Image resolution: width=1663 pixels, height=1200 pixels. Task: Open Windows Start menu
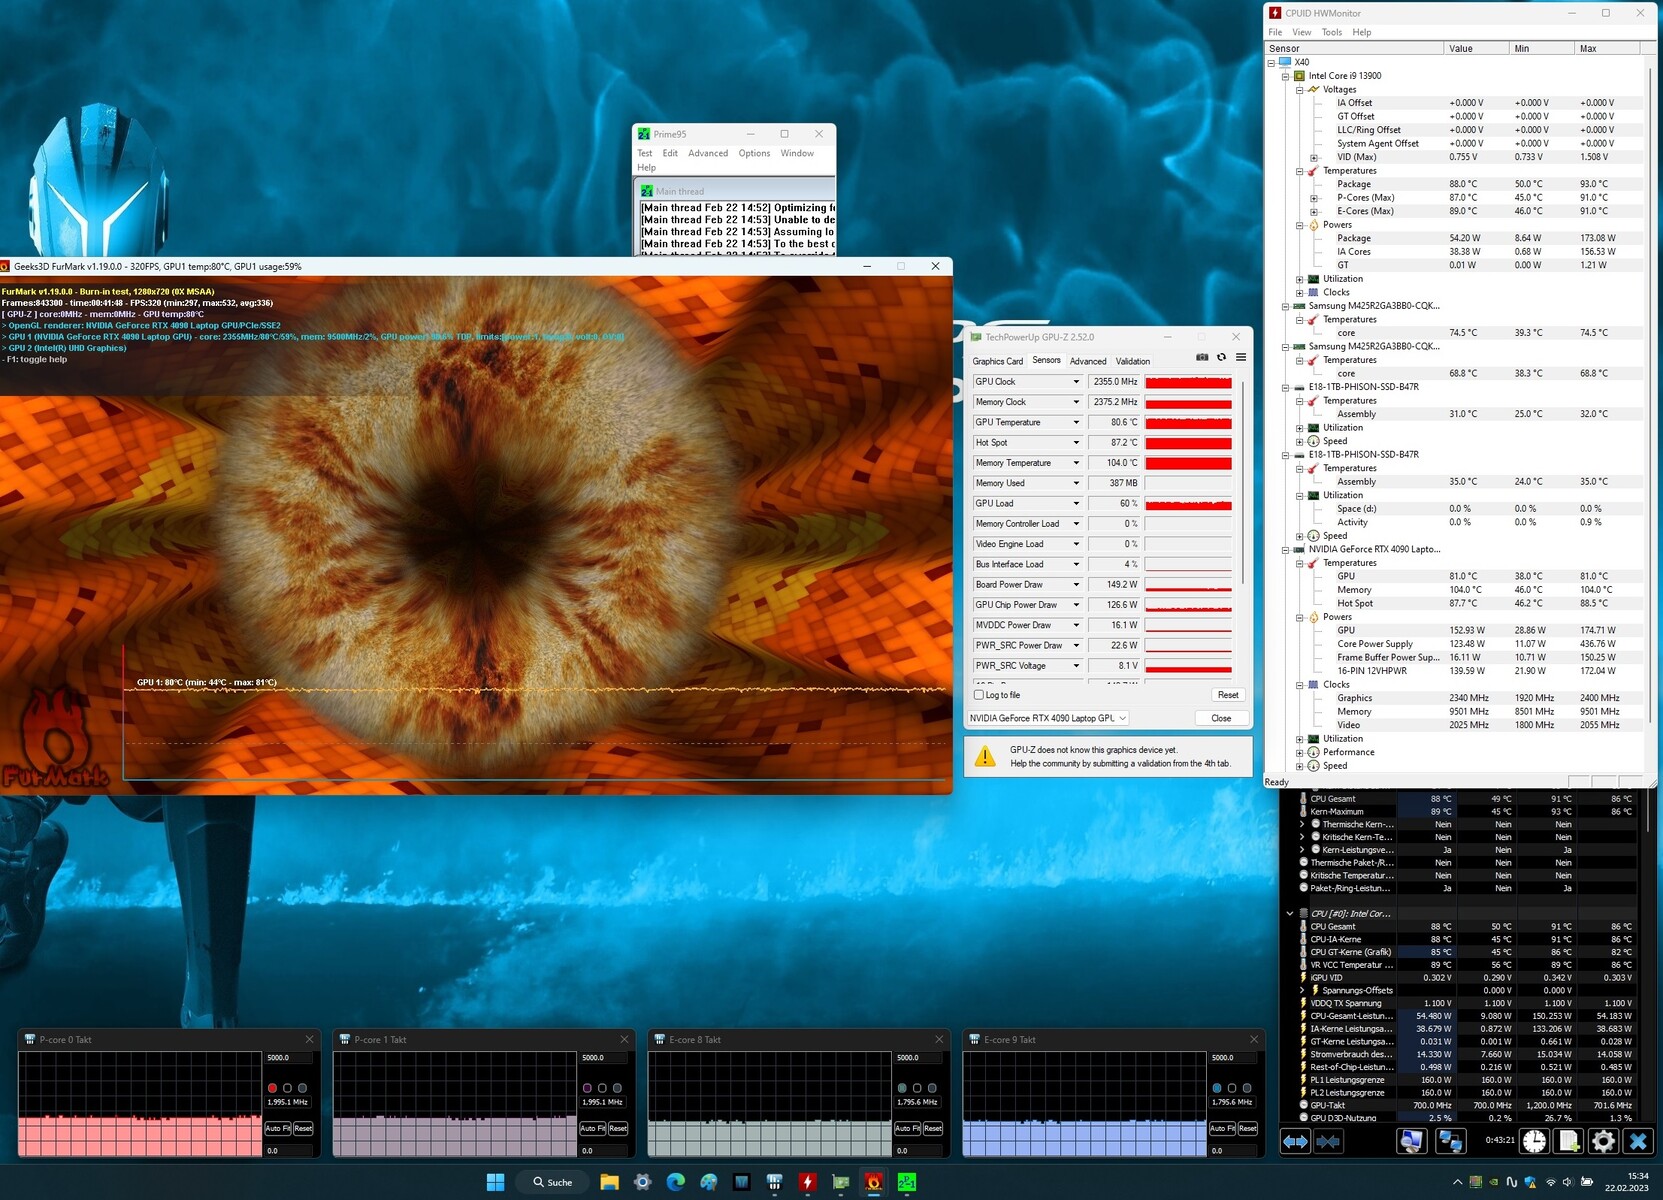[x=495, y=1182]
